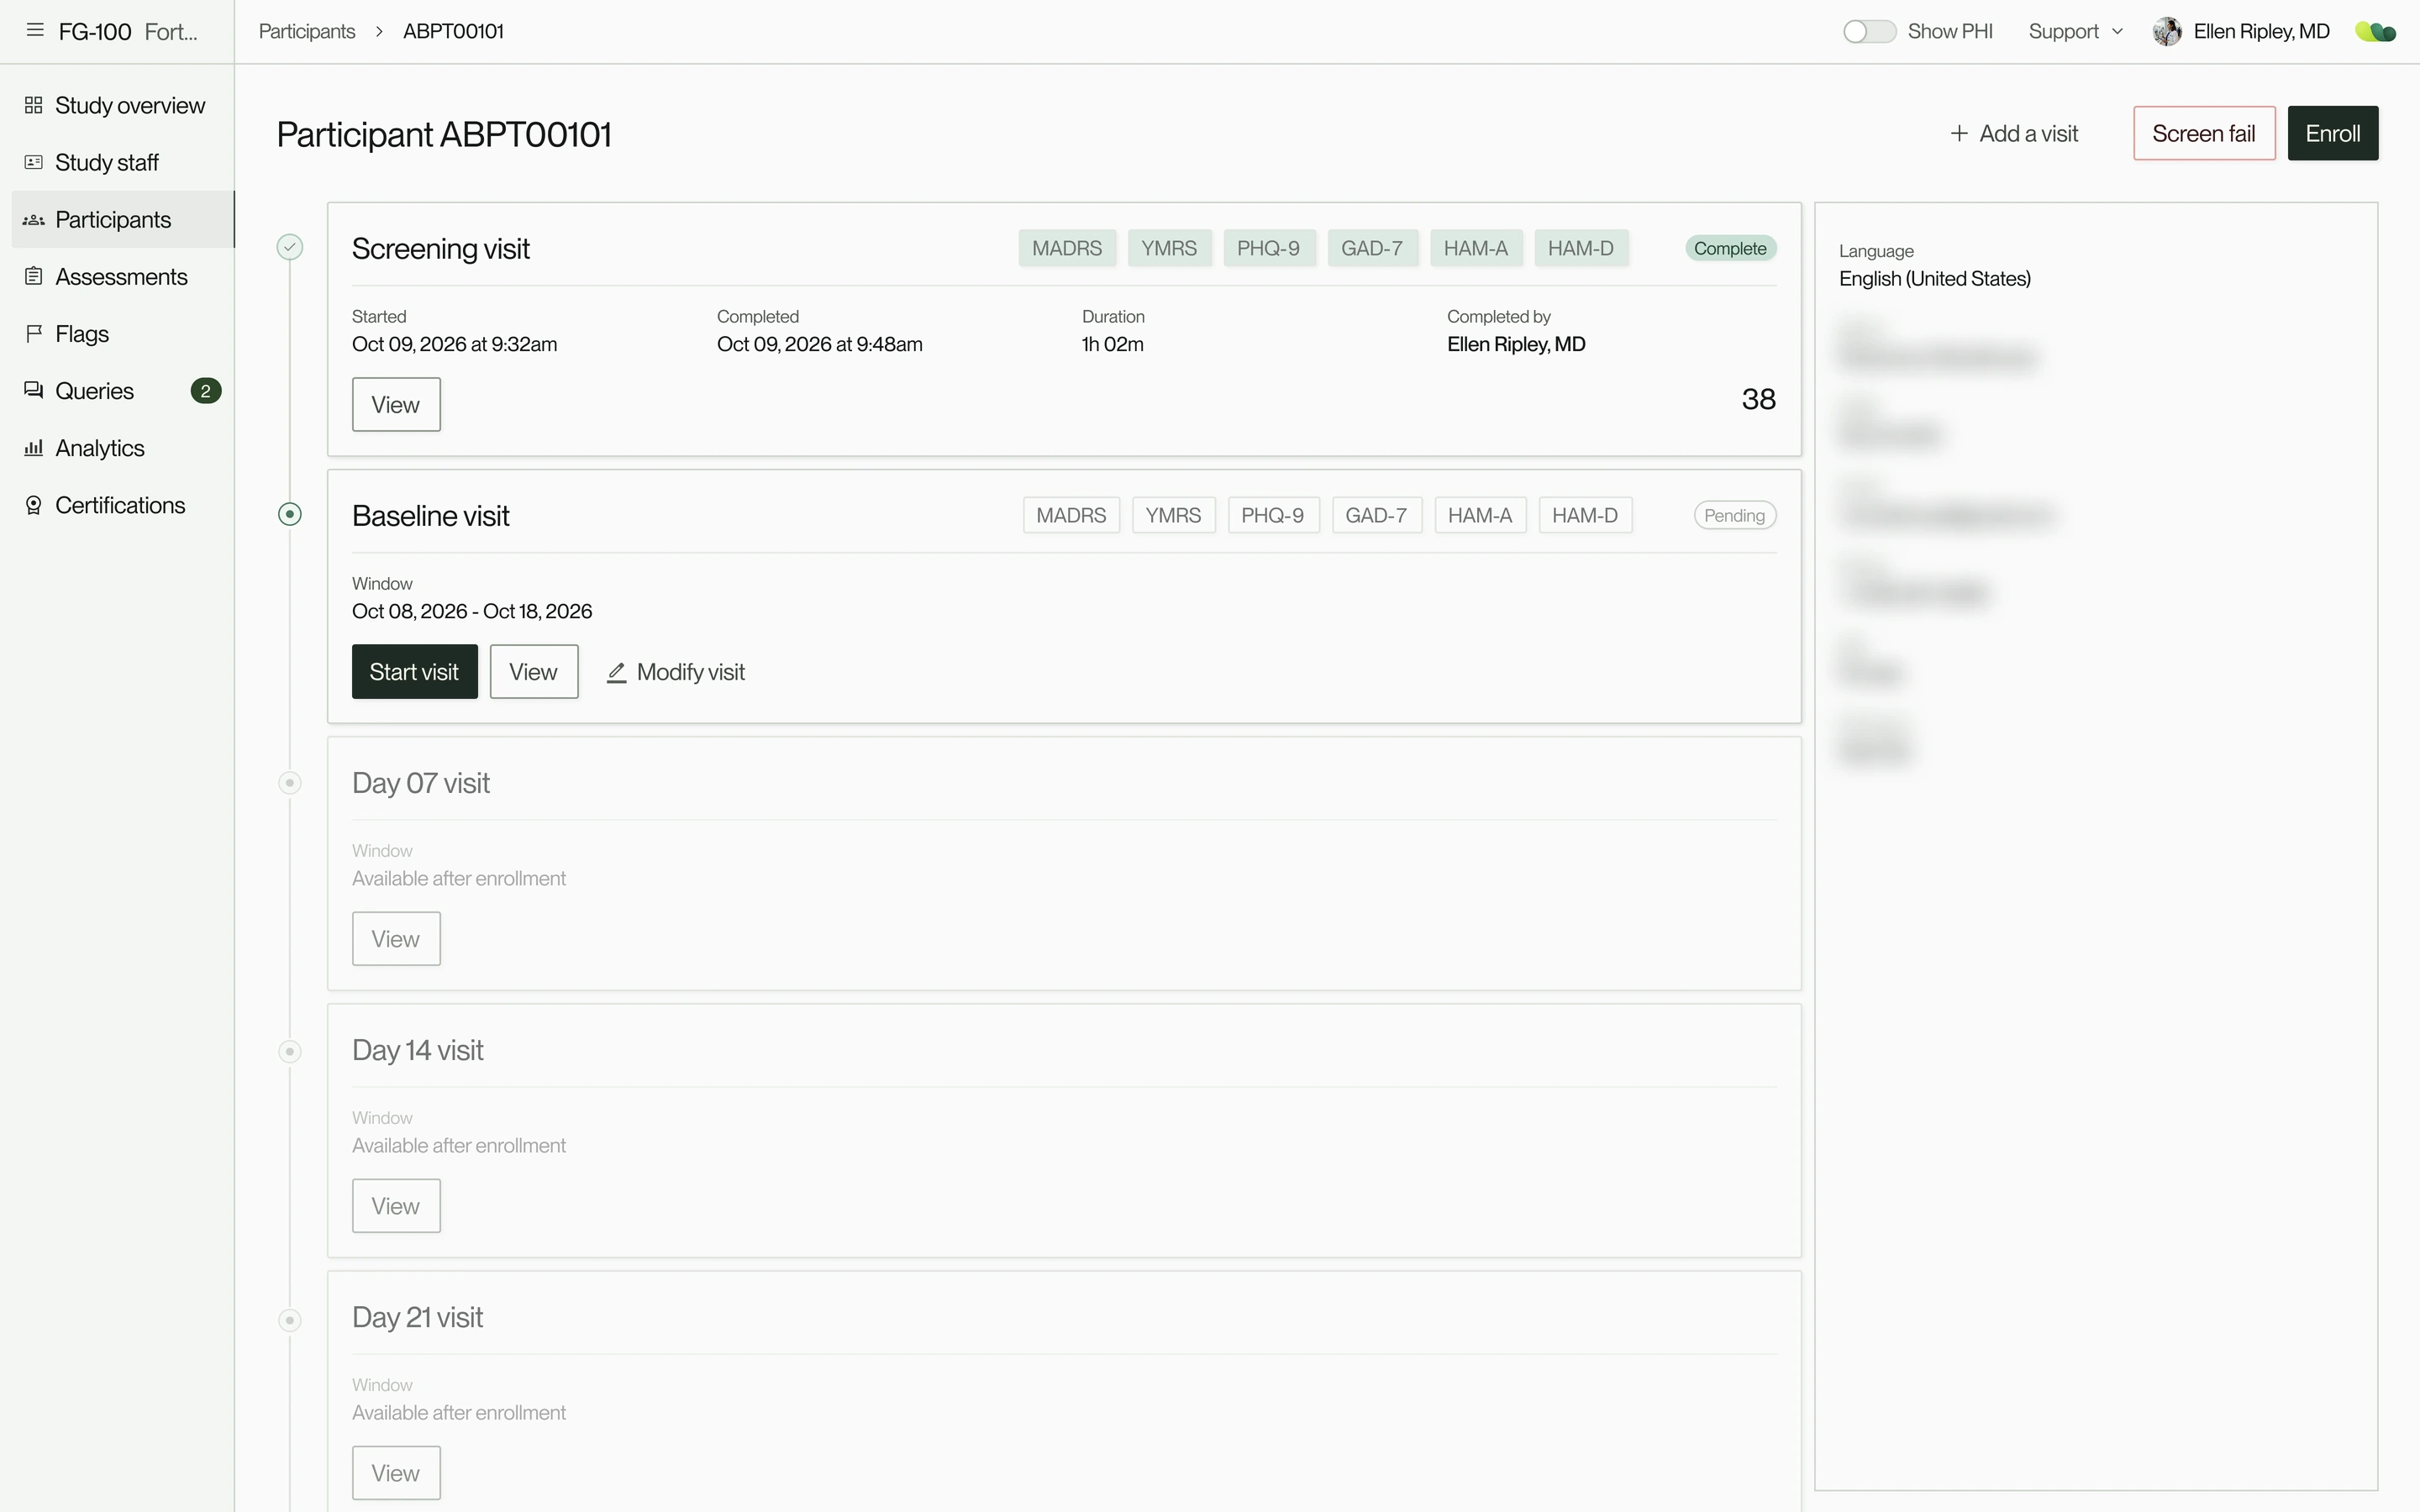
Task: Click the Complete status badge
Action: click(1730, 248)
